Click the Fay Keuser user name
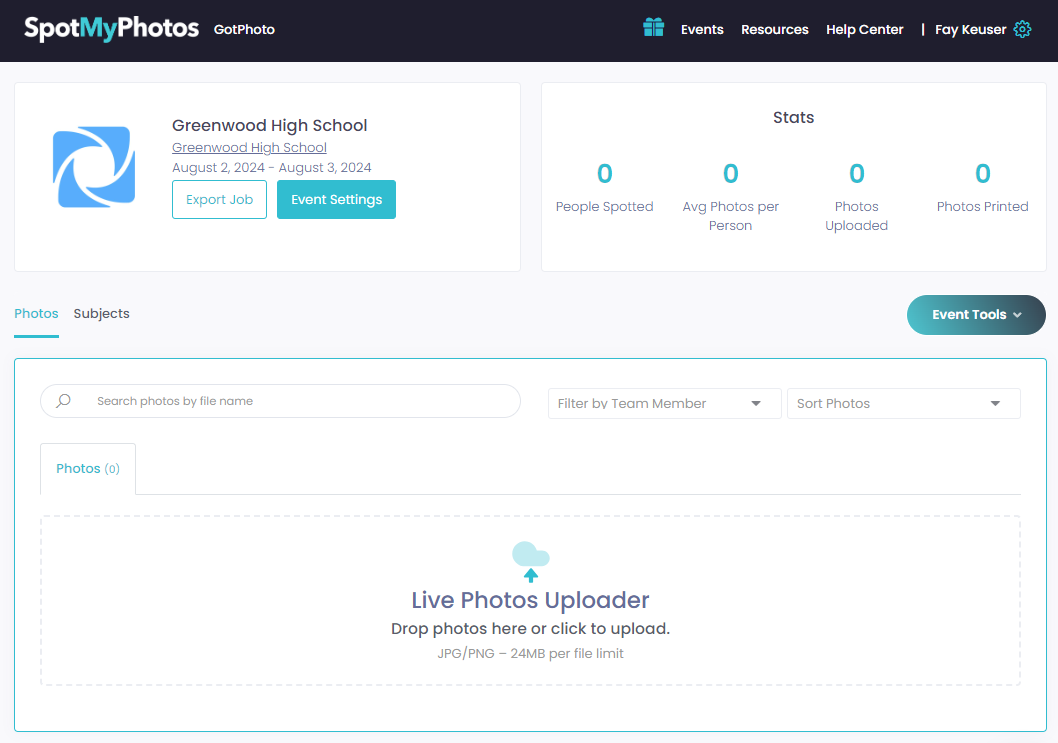Screen dimensions: 1058x743 [x=970, y=30]
